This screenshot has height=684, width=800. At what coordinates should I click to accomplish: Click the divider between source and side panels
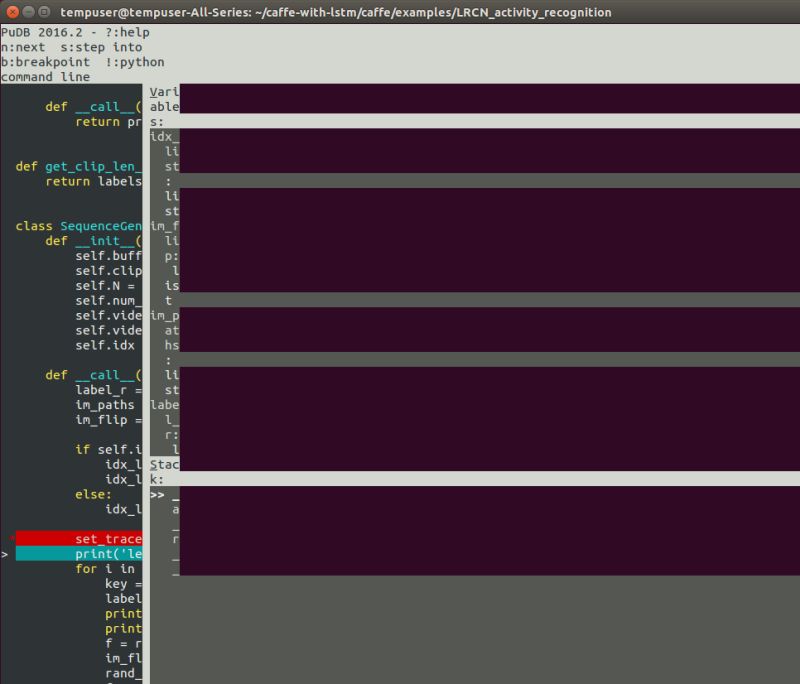pyautogui.click(x=146, y=300)
